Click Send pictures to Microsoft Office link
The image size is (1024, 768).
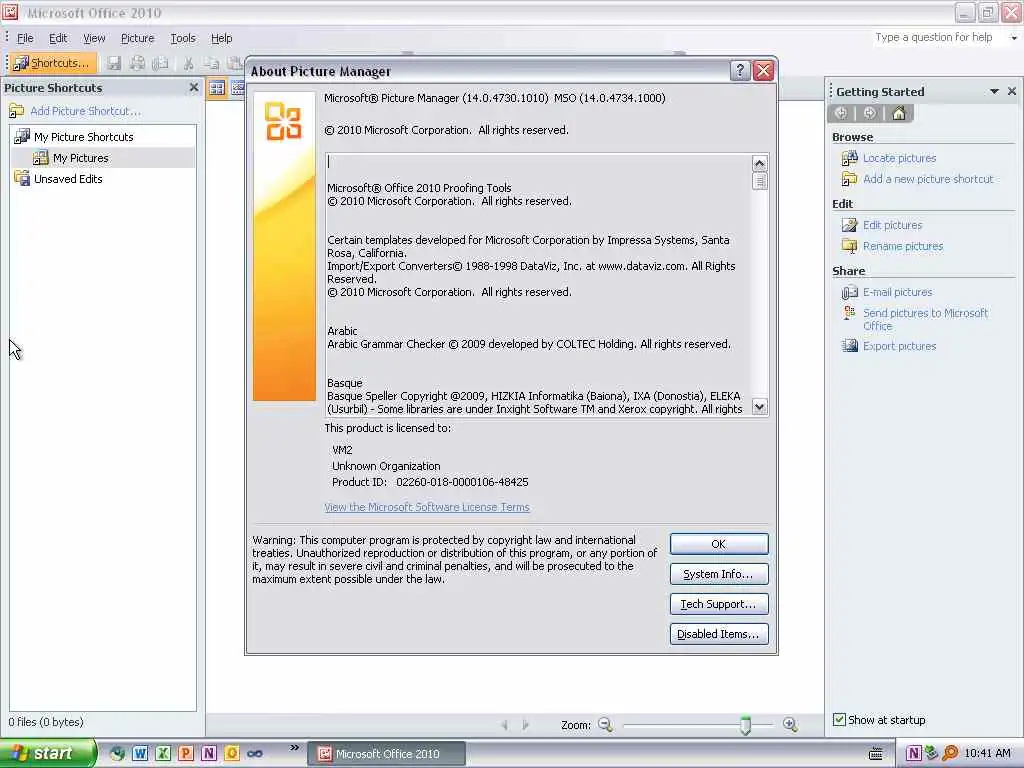(x=925, y=319)
